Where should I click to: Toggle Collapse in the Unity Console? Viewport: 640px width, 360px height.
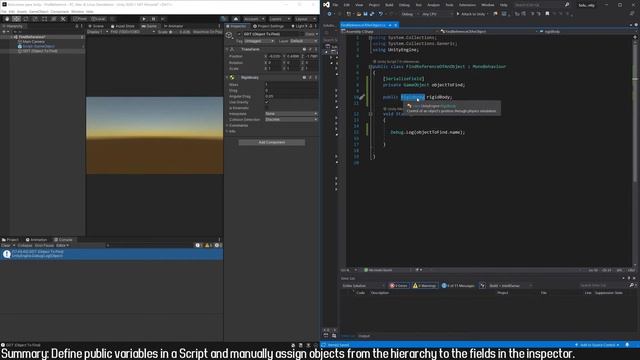click(24, 245)
